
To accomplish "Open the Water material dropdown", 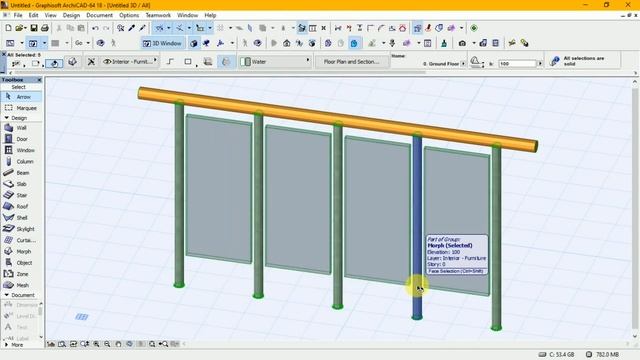I will point(308,60).
